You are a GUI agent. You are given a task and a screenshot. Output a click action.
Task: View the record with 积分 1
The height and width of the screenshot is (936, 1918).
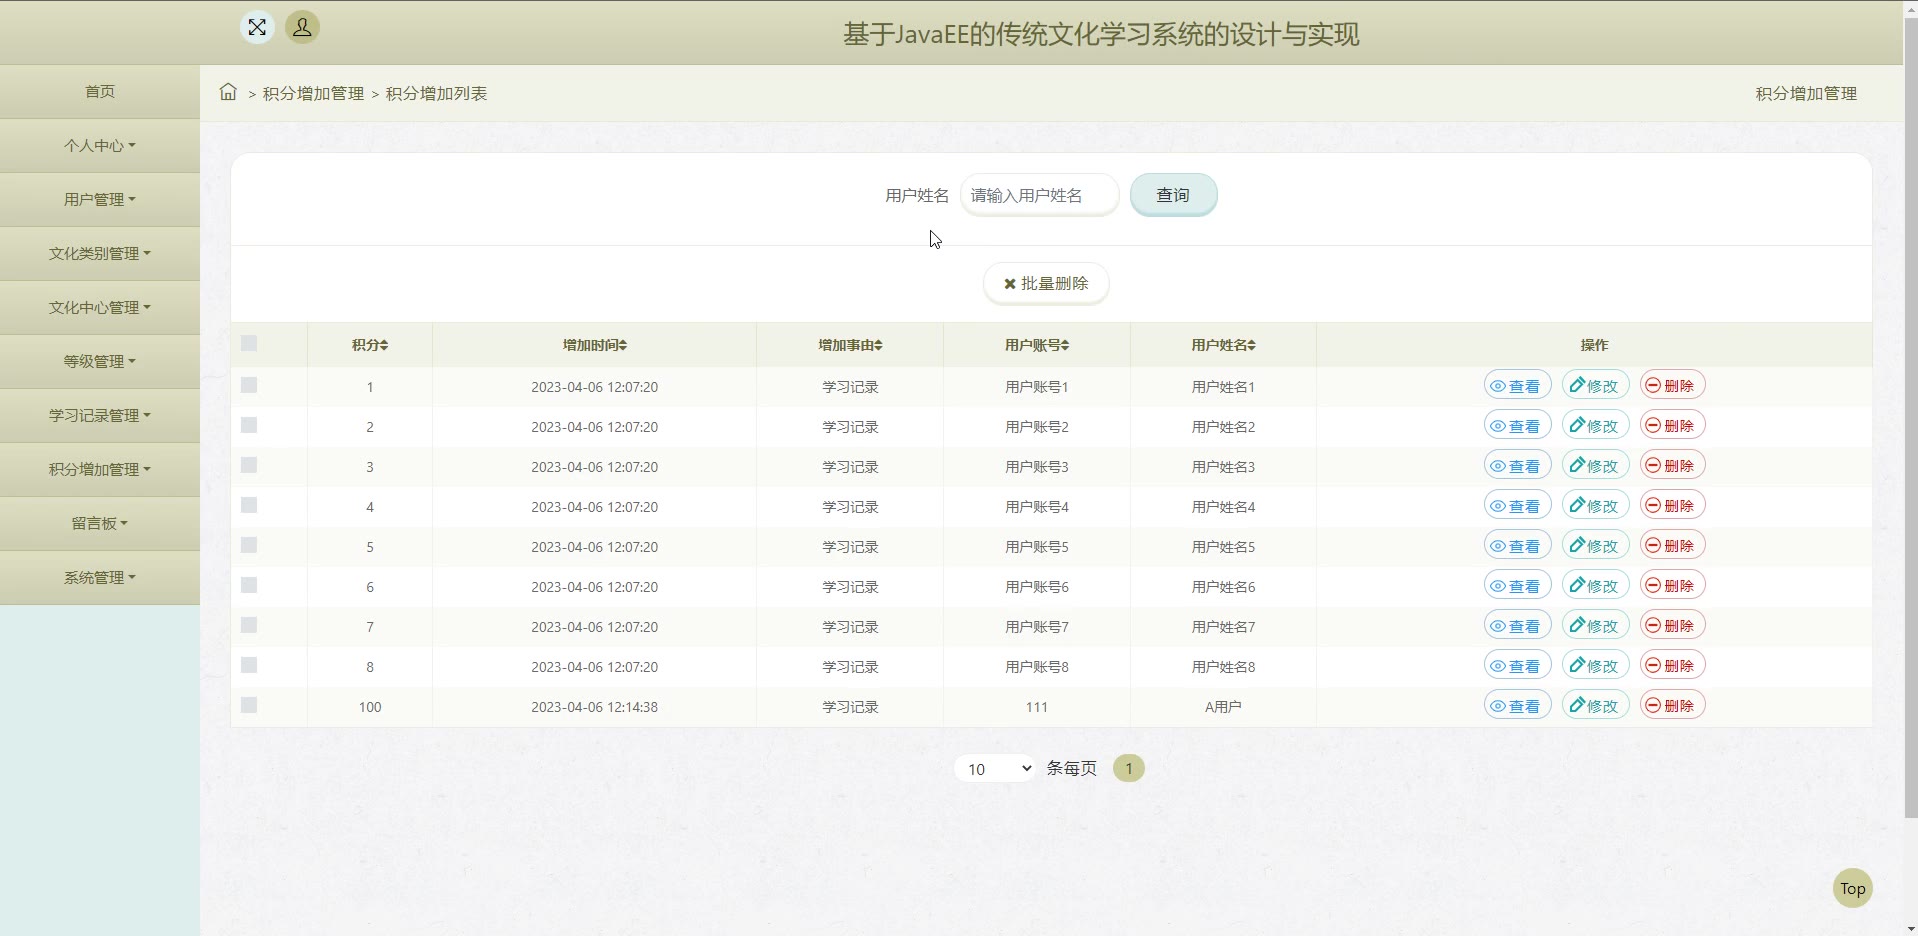coord(1517,385)
